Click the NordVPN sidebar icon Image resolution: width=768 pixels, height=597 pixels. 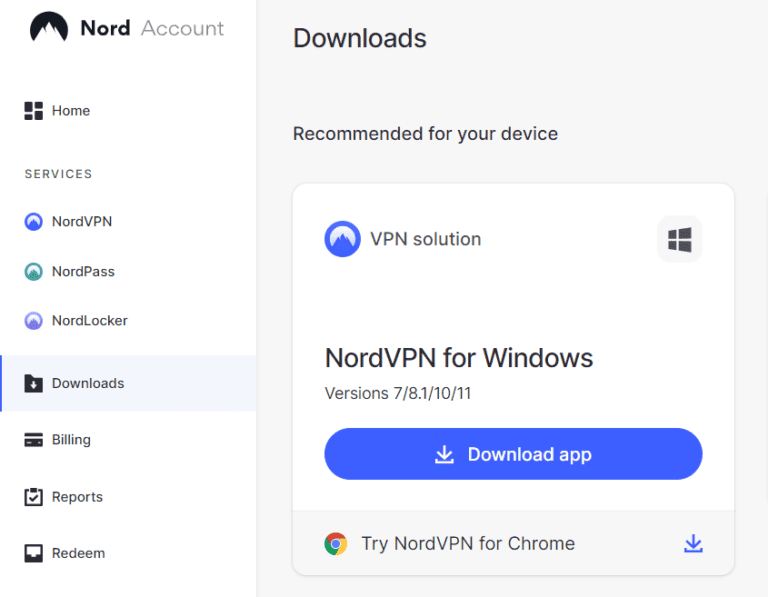point(34,222)
